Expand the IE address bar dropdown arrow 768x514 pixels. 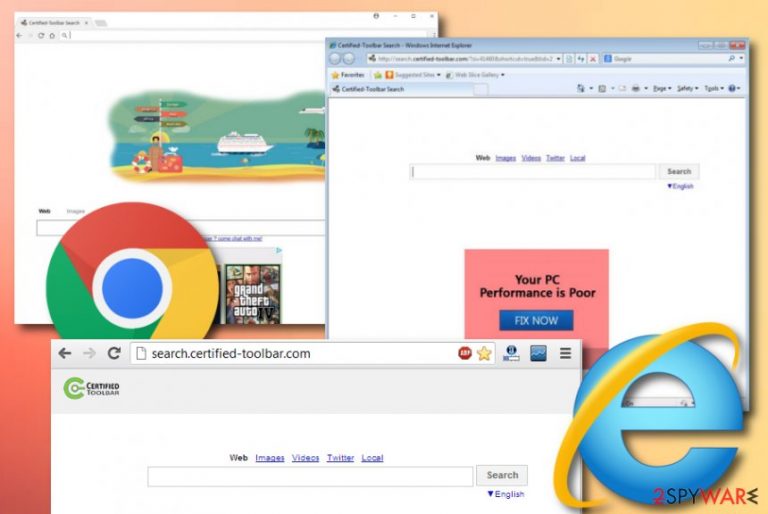pos(558,59)
